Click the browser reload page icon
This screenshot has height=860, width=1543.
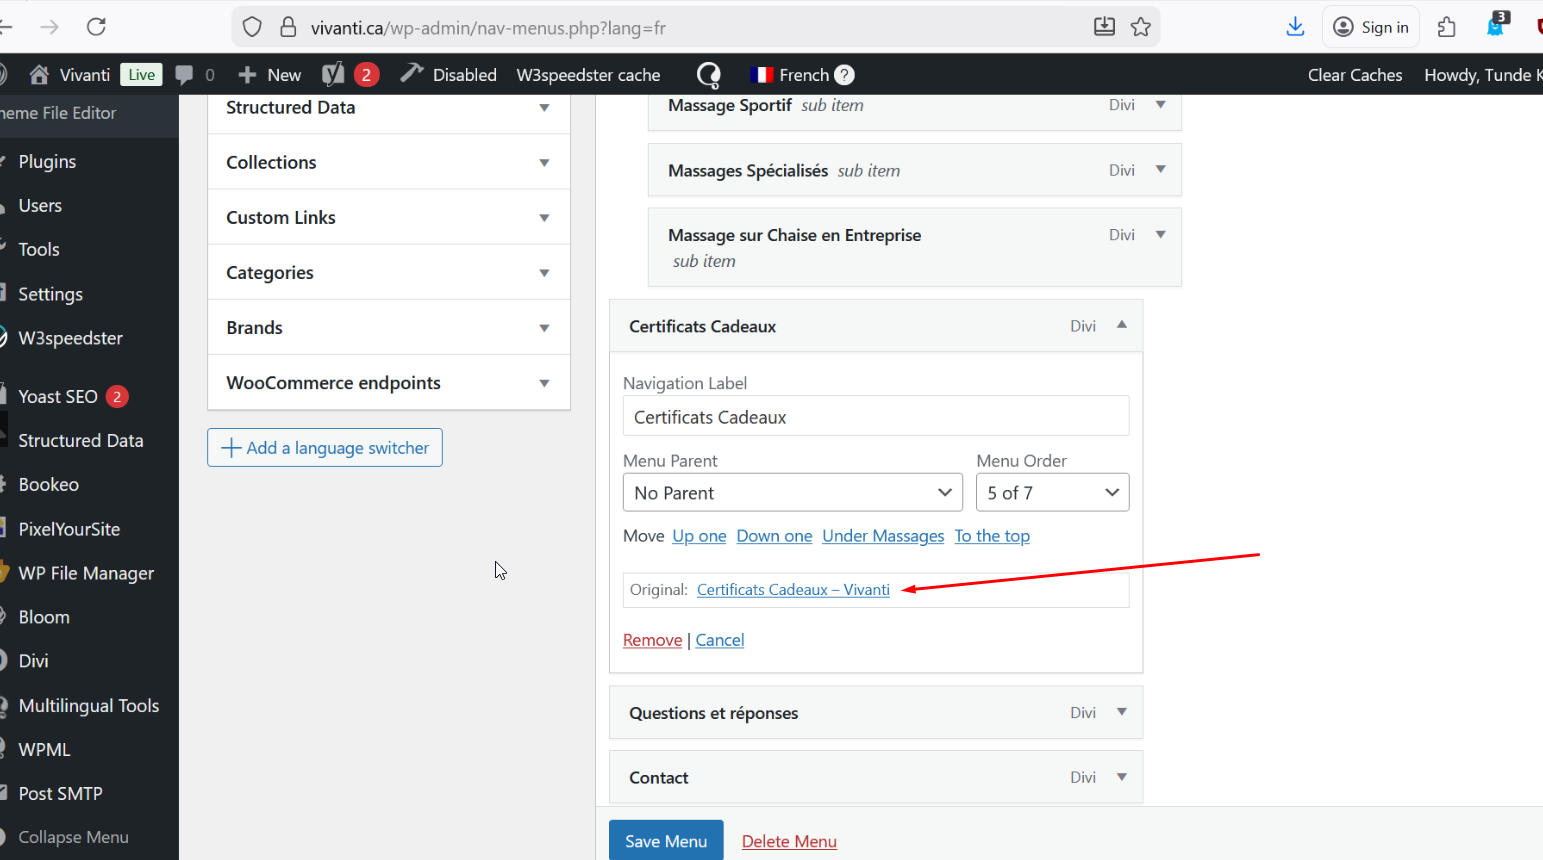[96, 27]
